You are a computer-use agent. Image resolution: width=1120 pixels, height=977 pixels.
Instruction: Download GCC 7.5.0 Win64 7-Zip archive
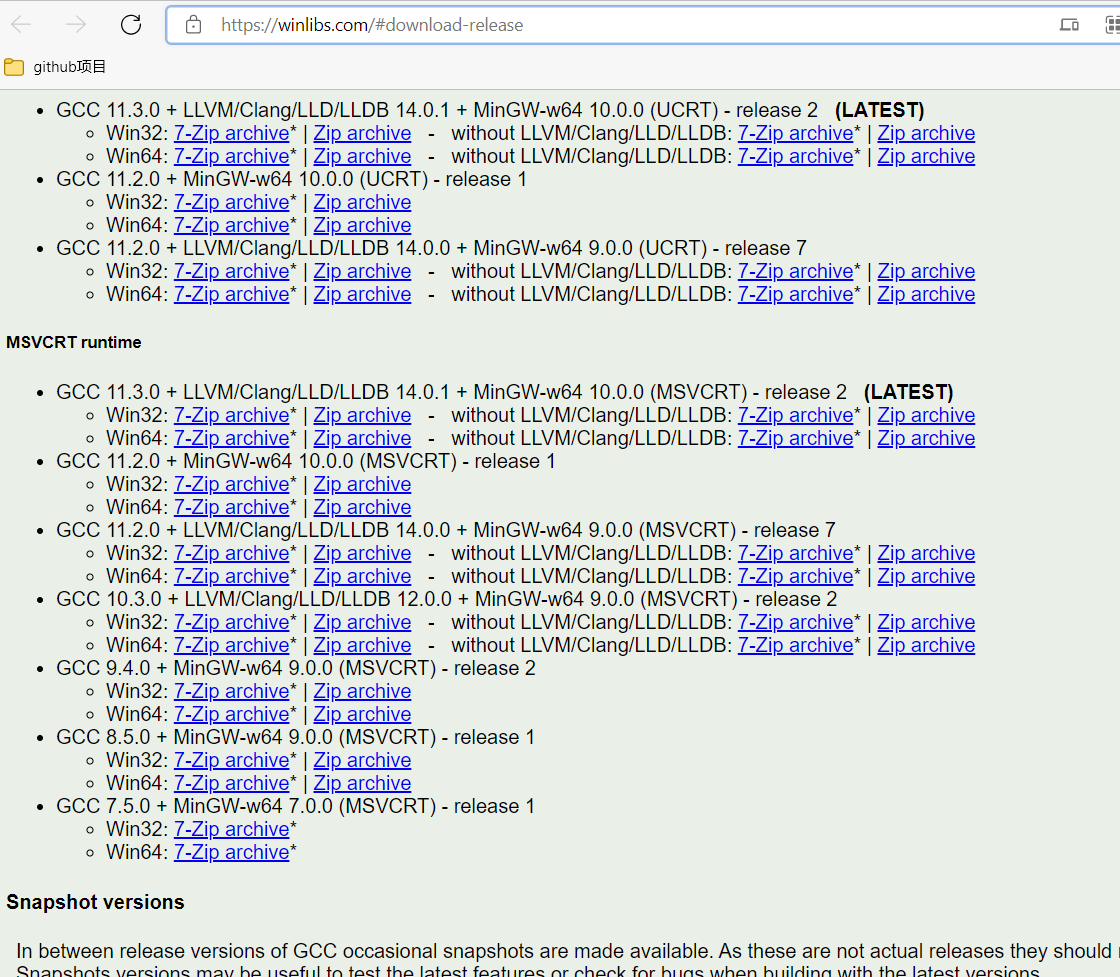(x=231, y=852)
